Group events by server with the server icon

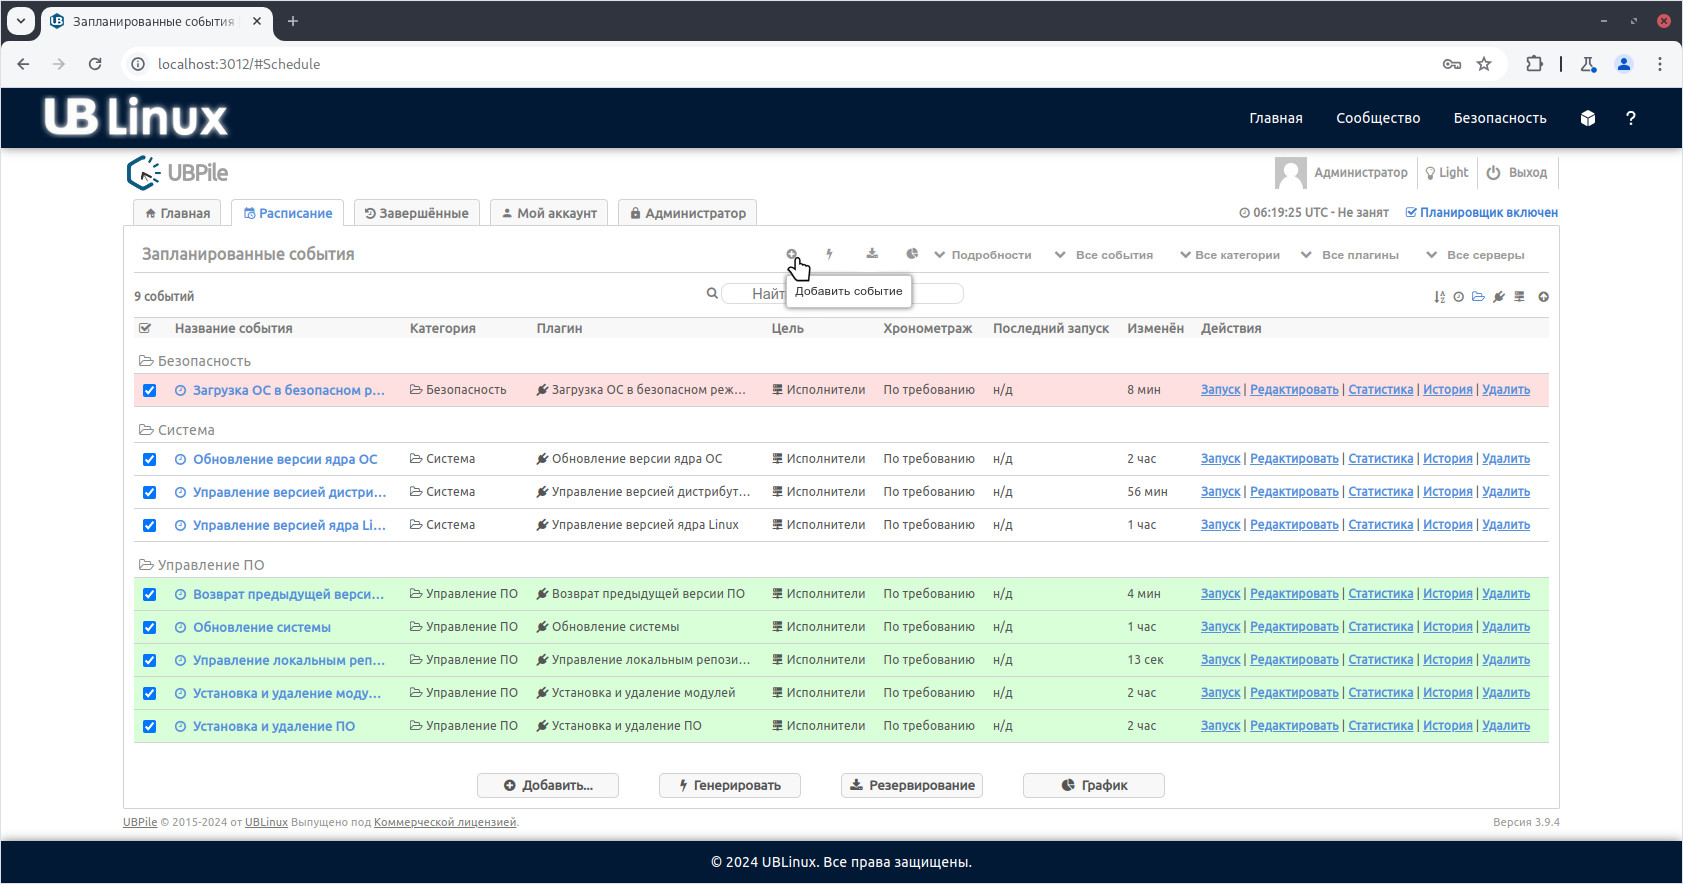[1519, 297]
